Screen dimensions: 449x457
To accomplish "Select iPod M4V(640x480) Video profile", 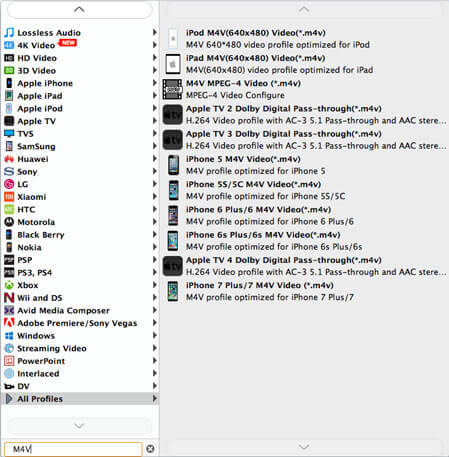I will point(305,39).
